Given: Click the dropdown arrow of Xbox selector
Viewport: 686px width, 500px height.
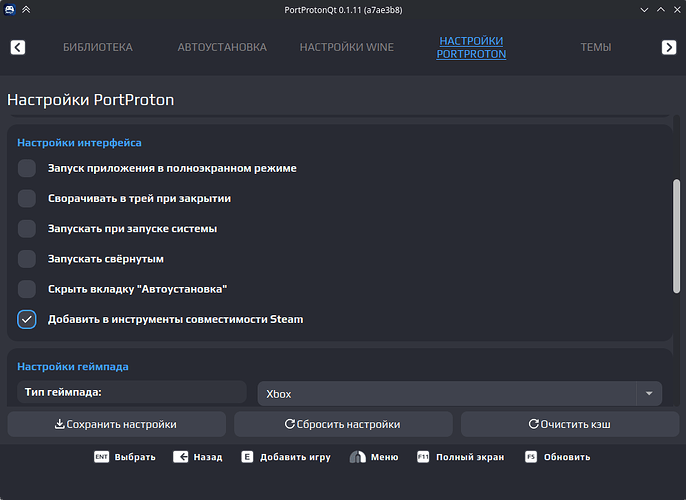Looking at the screenshot, I should [x=649, y=394].
